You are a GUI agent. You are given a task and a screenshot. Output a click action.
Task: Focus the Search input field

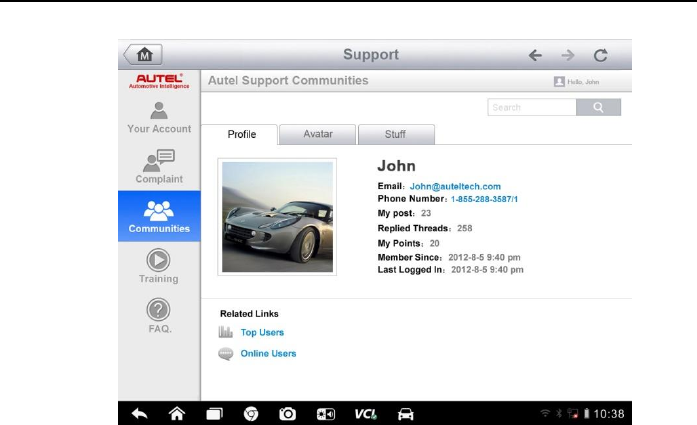click(532, 107)
